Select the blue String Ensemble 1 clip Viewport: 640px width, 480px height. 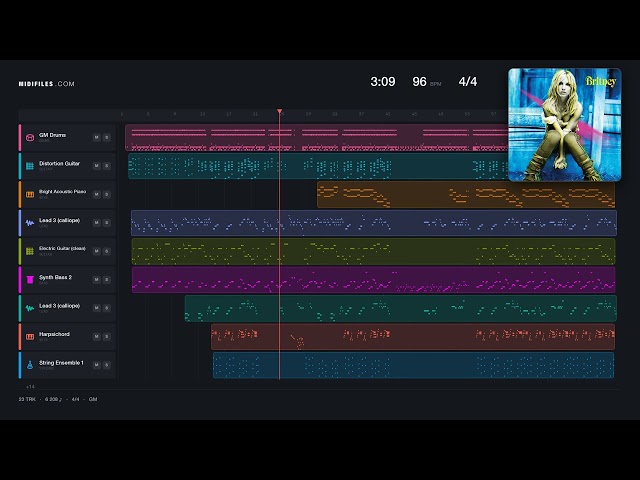(x=413, y=365)
